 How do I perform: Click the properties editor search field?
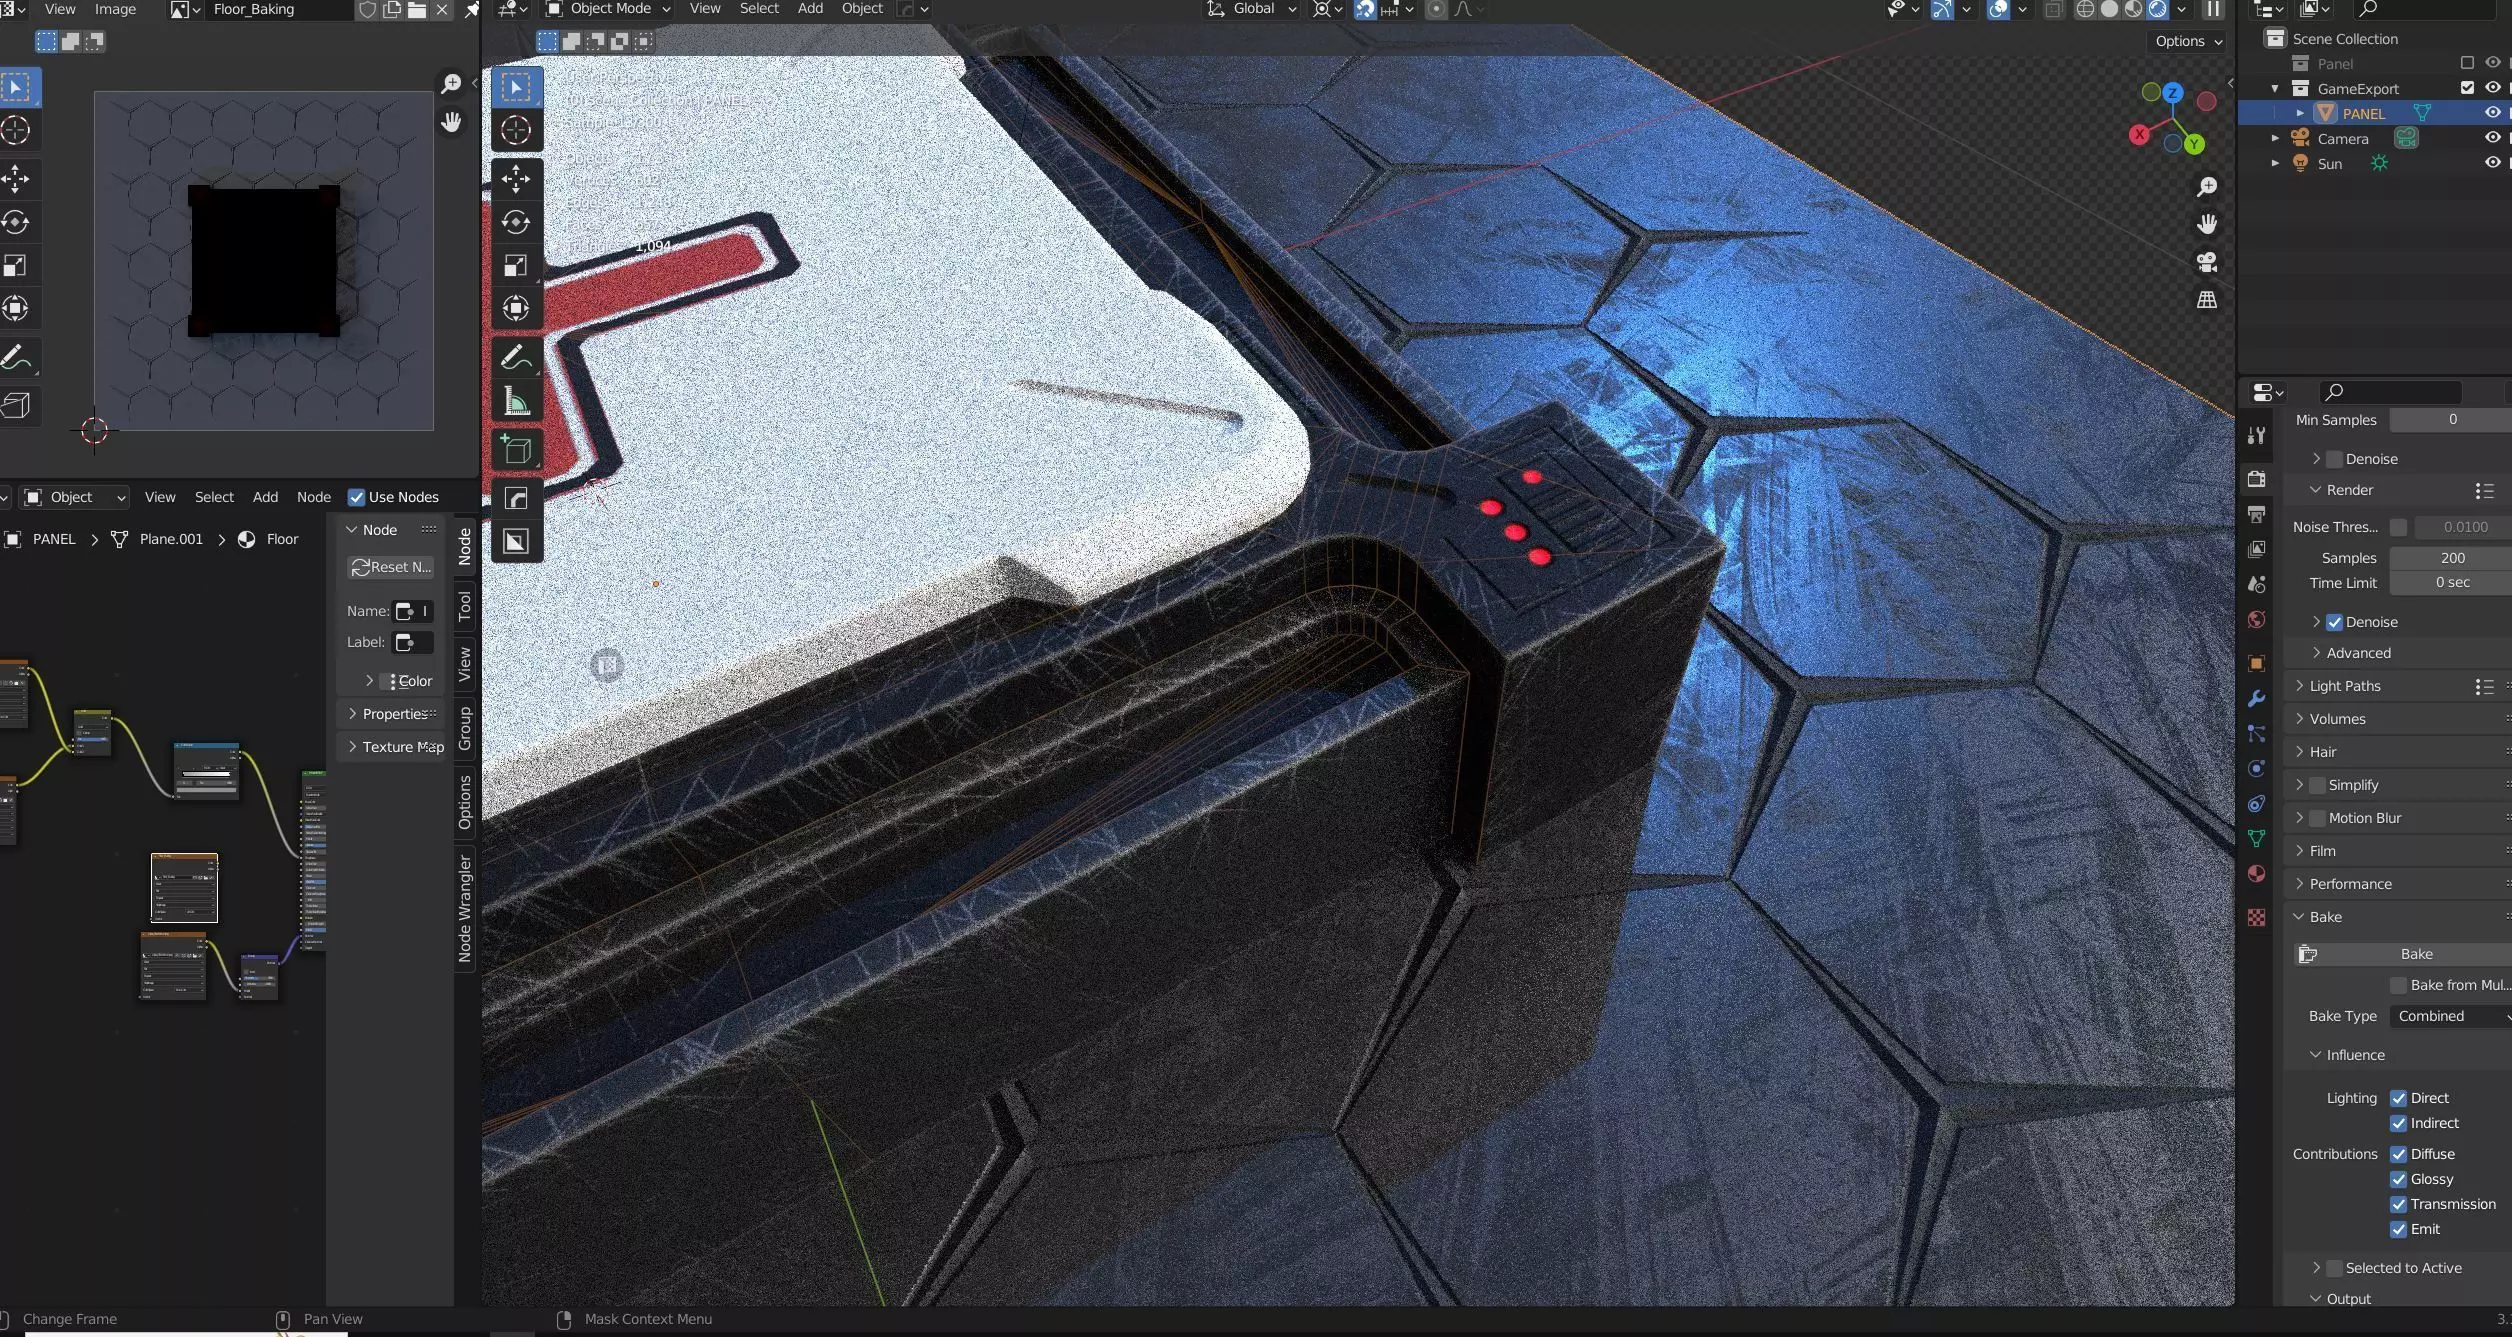tap(2390, 392)
